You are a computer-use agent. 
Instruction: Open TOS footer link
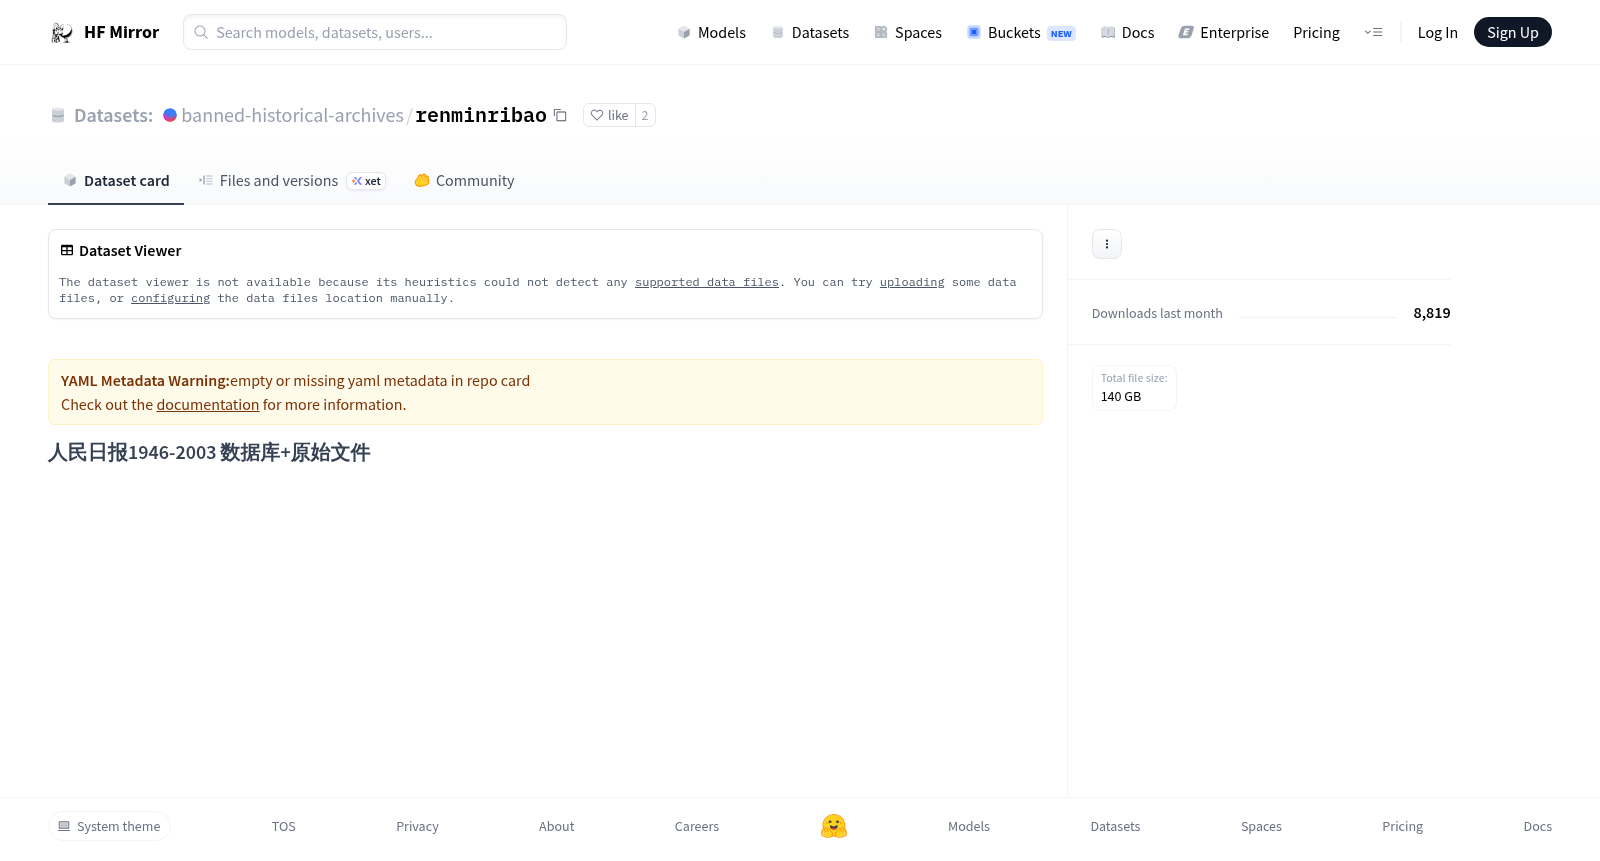point(284,826)
